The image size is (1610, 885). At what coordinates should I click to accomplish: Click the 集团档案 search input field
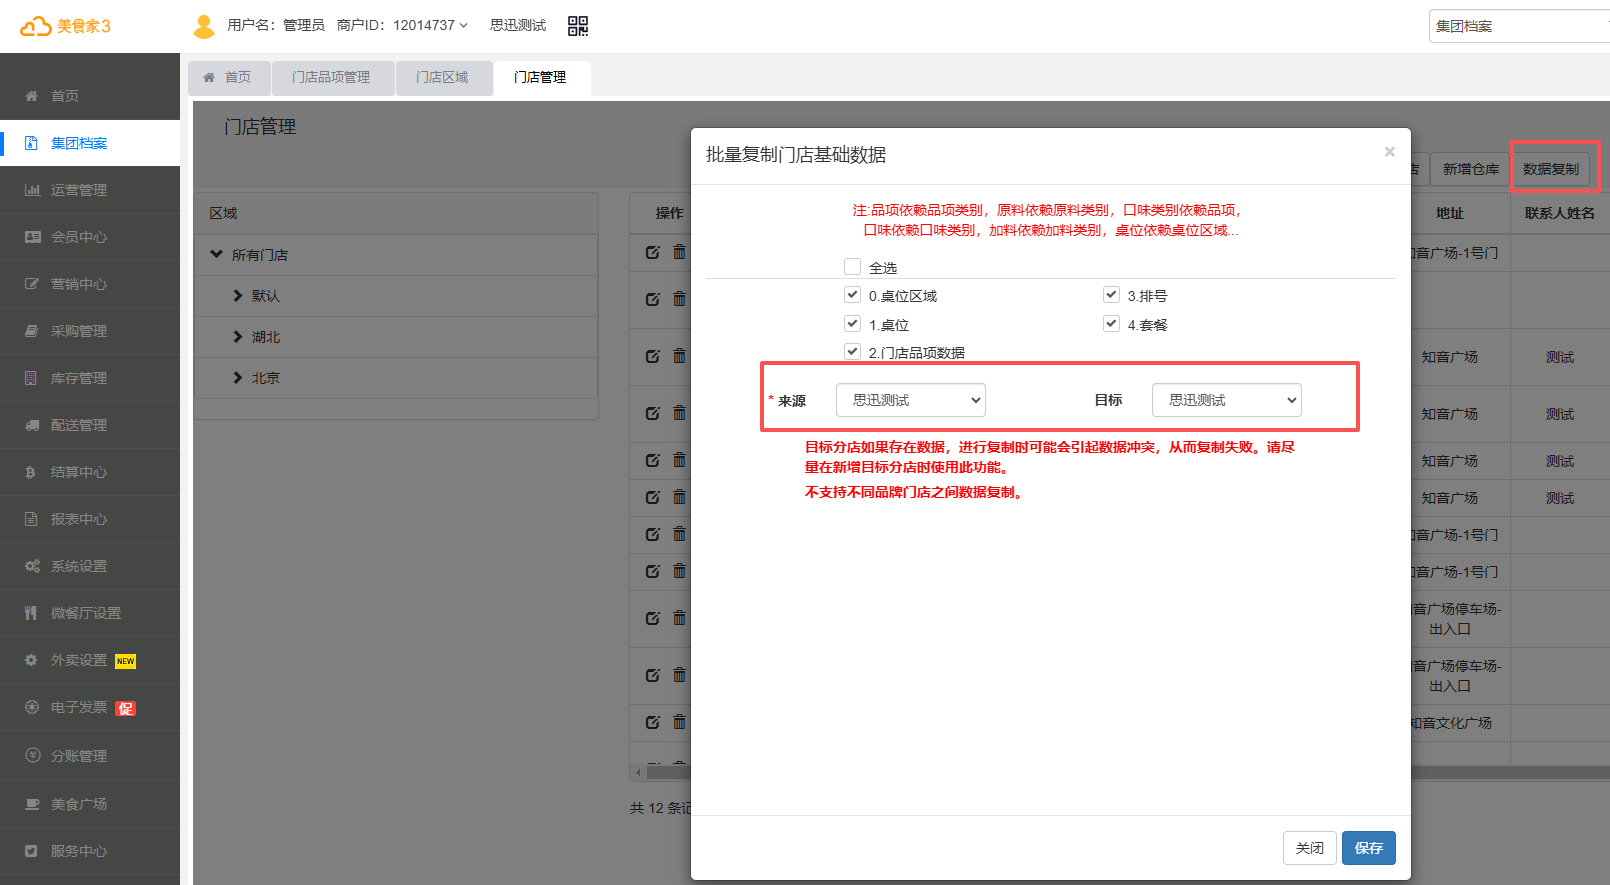point(1515,26)
